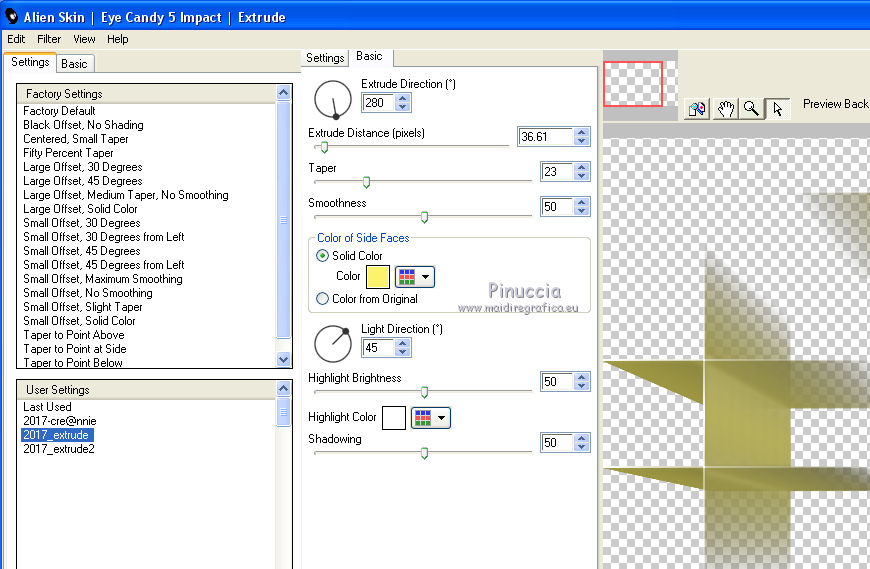This screenshot has height=569, width=870.
Task: Click the Extrude Direction dial
Action: click(x=333, y=100)
